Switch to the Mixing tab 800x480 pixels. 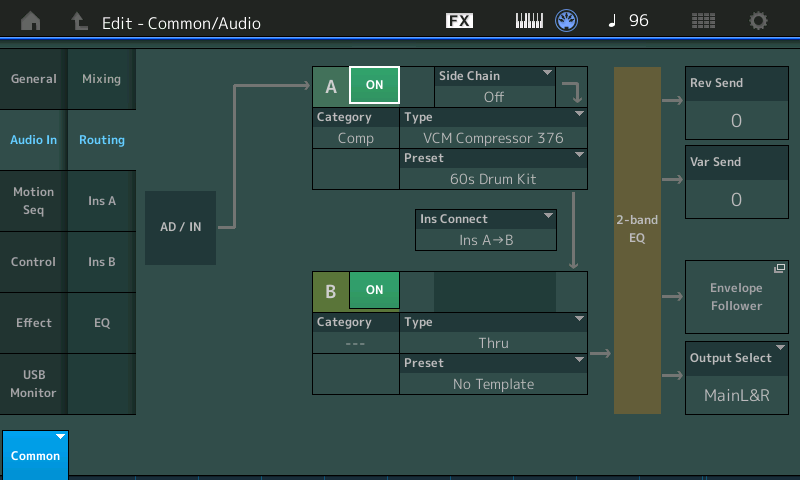click(x=102, y=79)
